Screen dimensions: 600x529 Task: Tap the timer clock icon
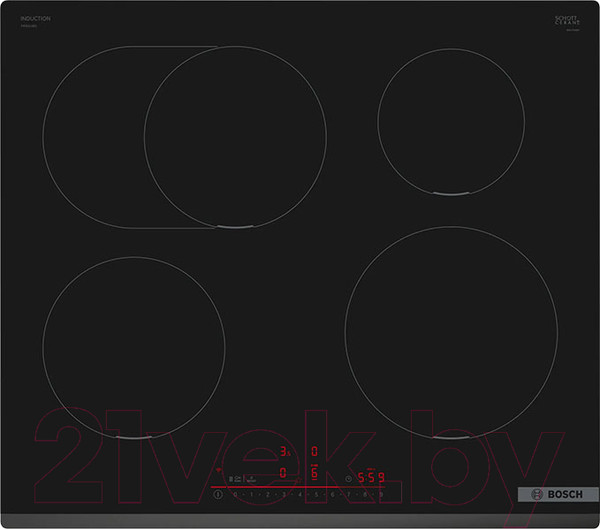[348, 478]
